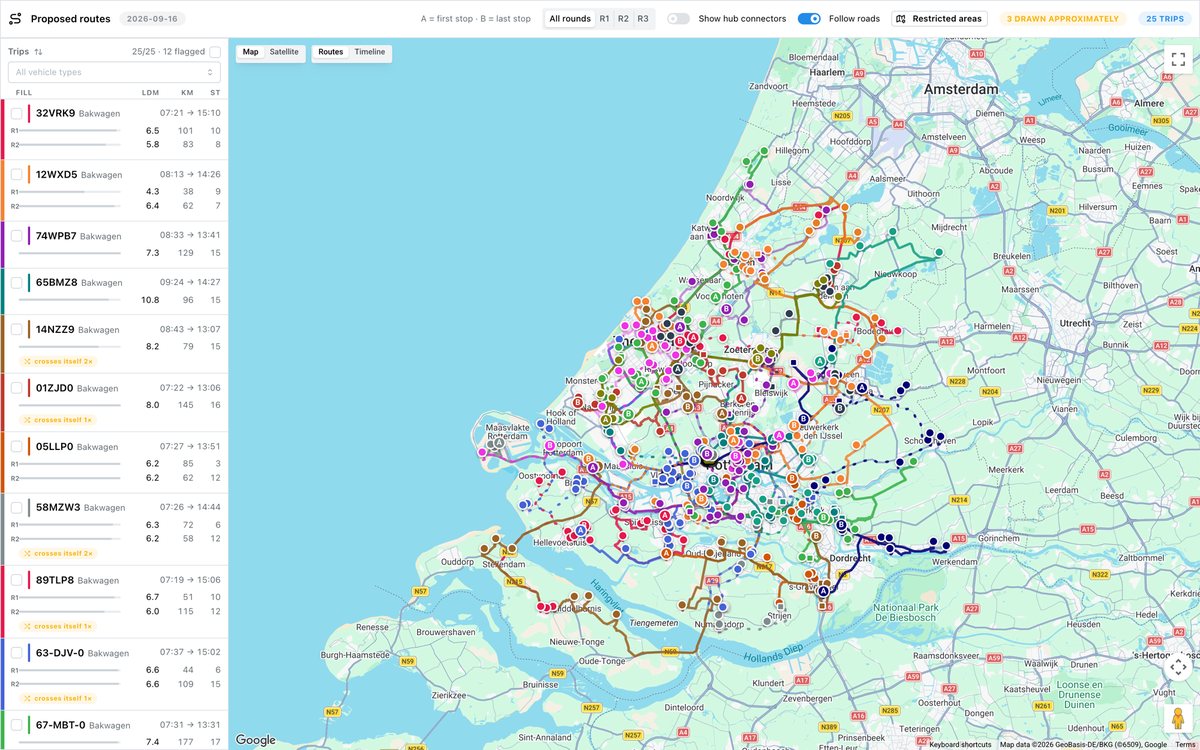Switch to Satellite view
The image size is (1200, 750).
click(x=284, y=52)
